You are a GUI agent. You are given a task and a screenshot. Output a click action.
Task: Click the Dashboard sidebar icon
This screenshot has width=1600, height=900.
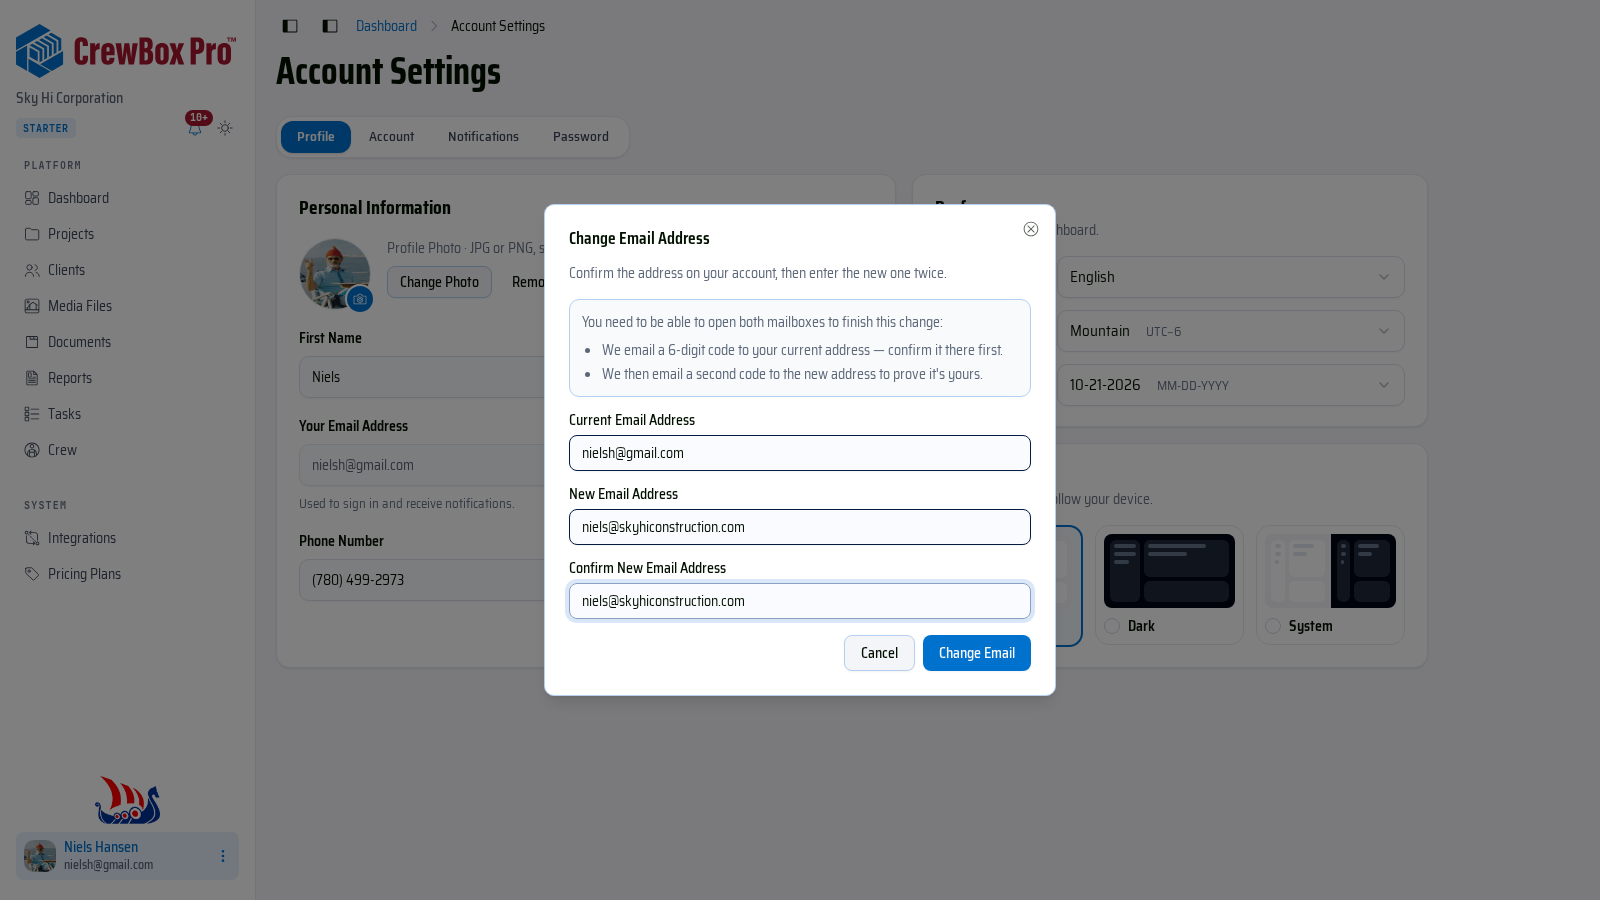pos(32,198)
